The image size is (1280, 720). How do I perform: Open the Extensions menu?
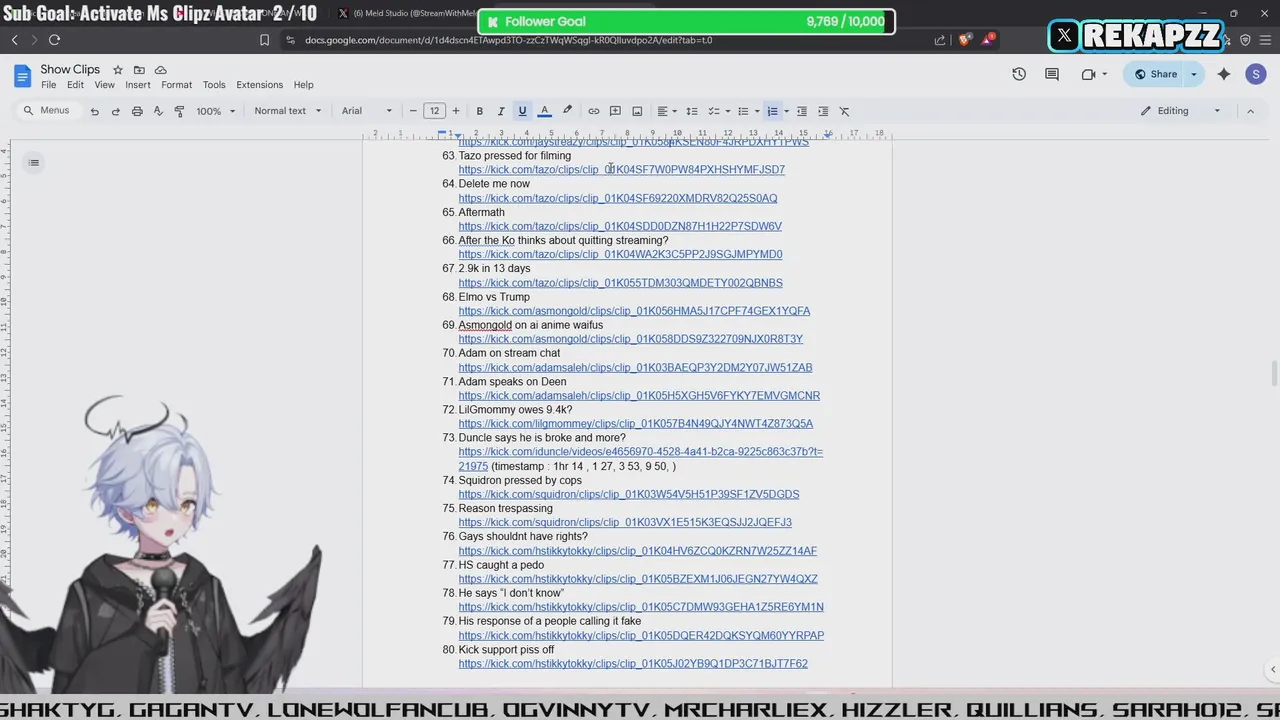point(260,85)
